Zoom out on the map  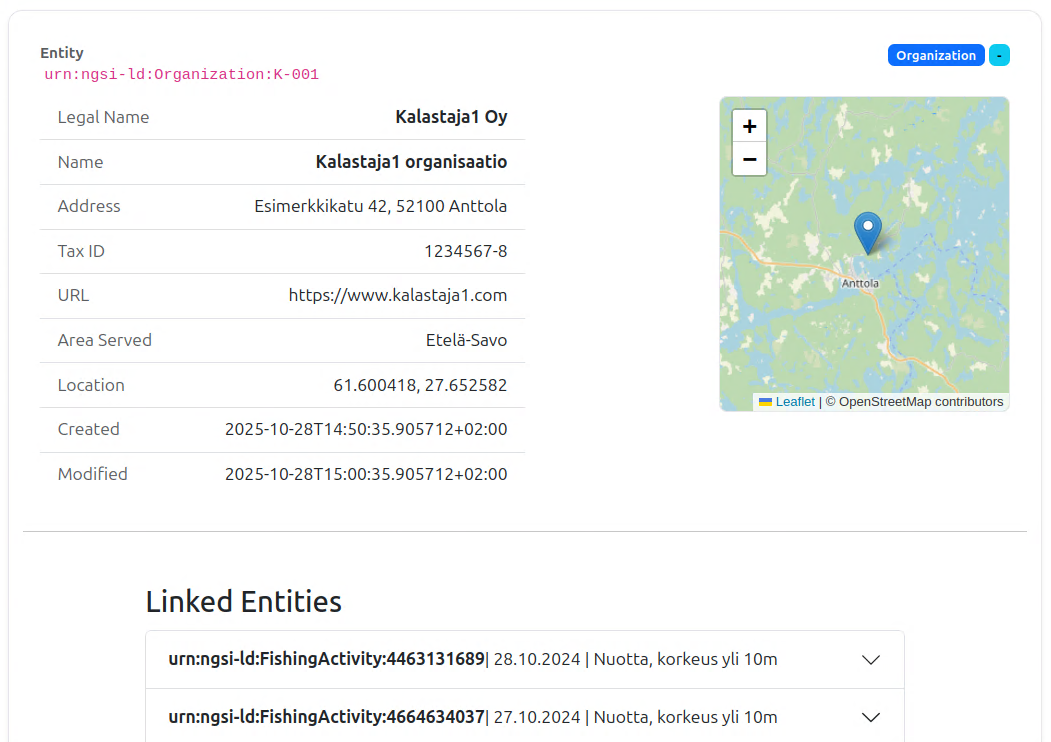coord(749,159)
